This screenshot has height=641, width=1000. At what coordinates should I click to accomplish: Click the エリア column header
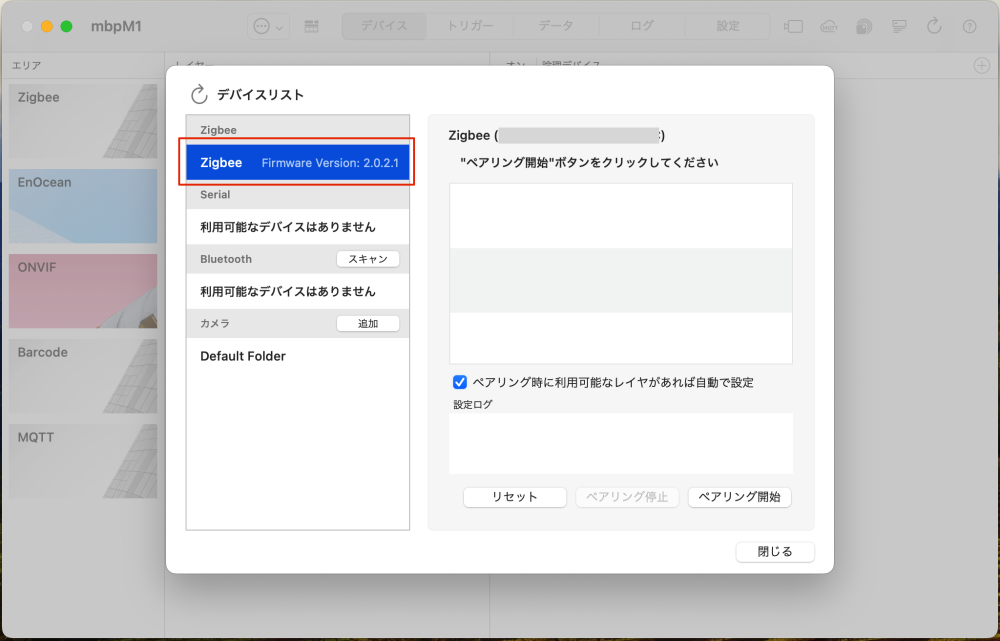click(27, 66)
